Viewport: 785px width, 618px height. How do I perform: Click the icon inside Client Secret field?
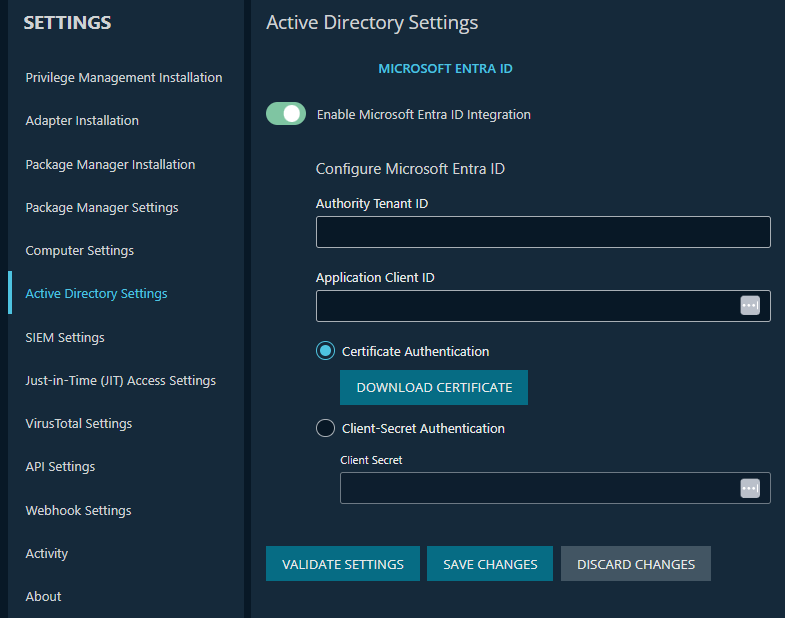[x=749, y=488]
